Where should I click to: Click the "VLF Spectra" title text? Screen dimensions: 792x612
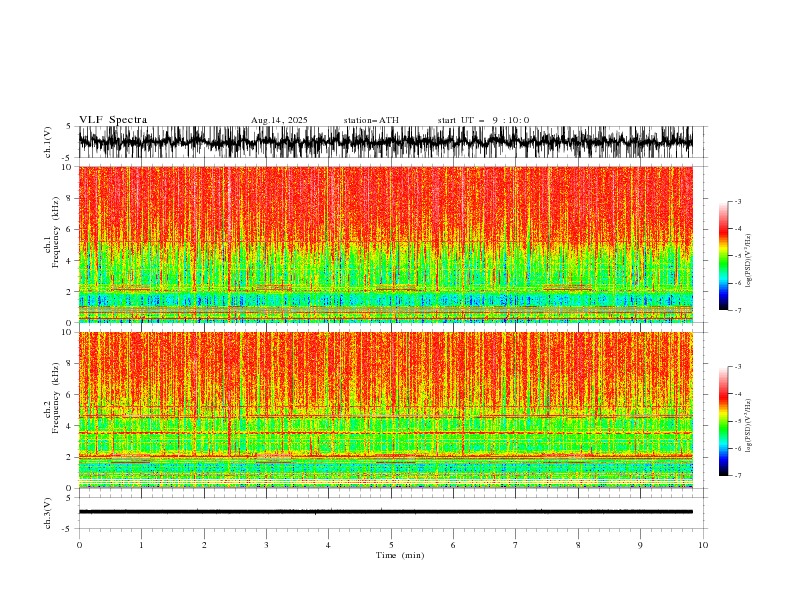click(113, 120)
